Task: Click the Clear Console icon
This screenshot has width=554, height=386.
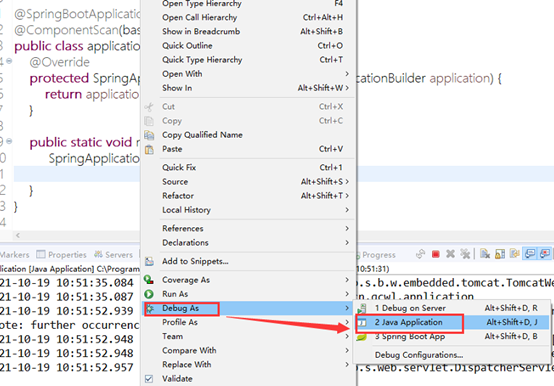Action: (x=485, y=254)
